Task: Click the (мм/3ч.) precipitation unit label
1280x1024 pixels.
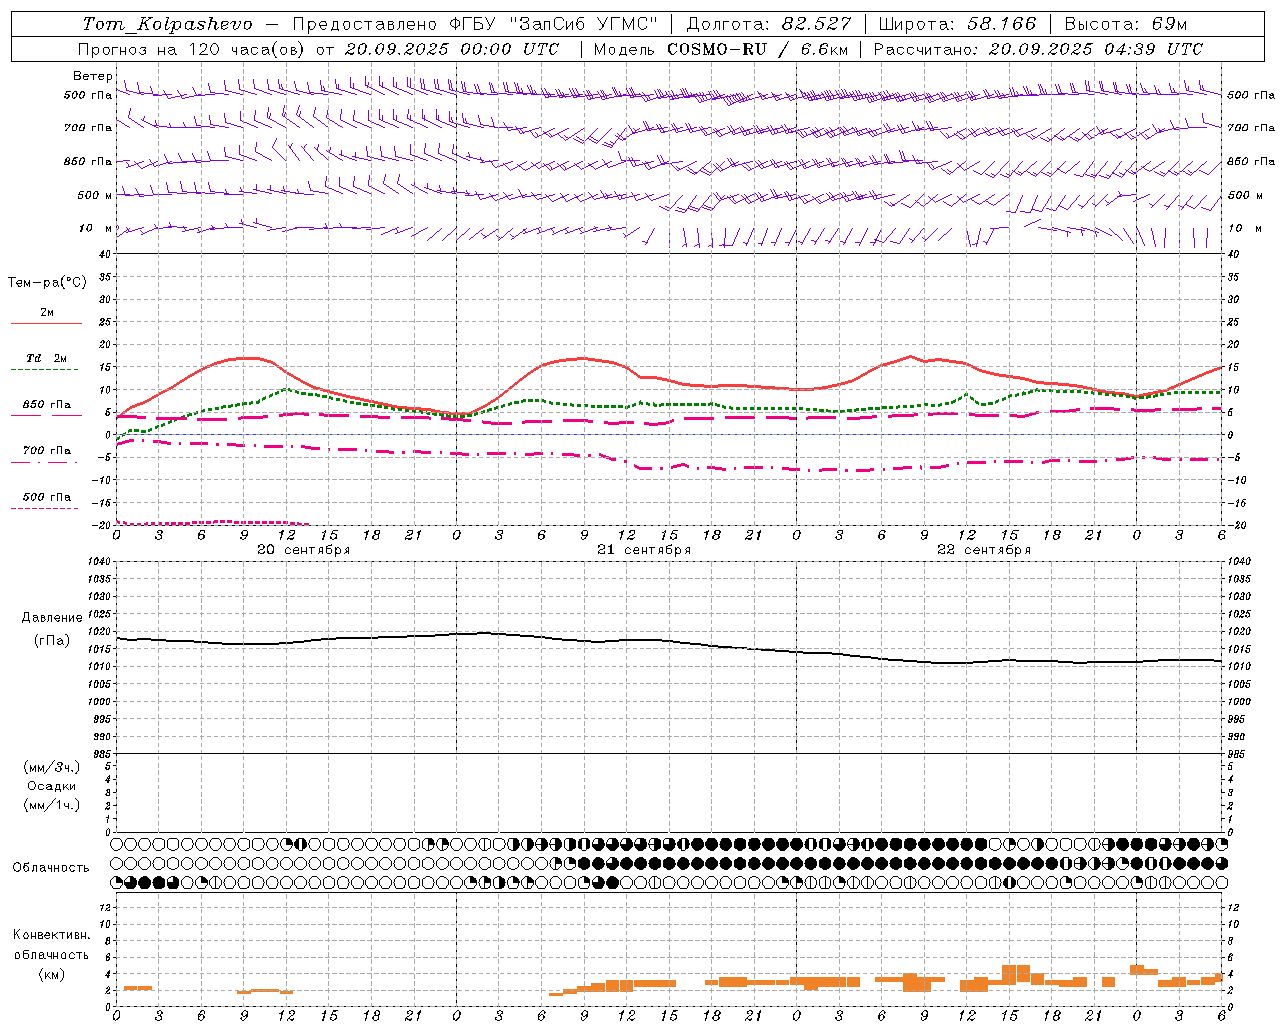Action: 52,767
